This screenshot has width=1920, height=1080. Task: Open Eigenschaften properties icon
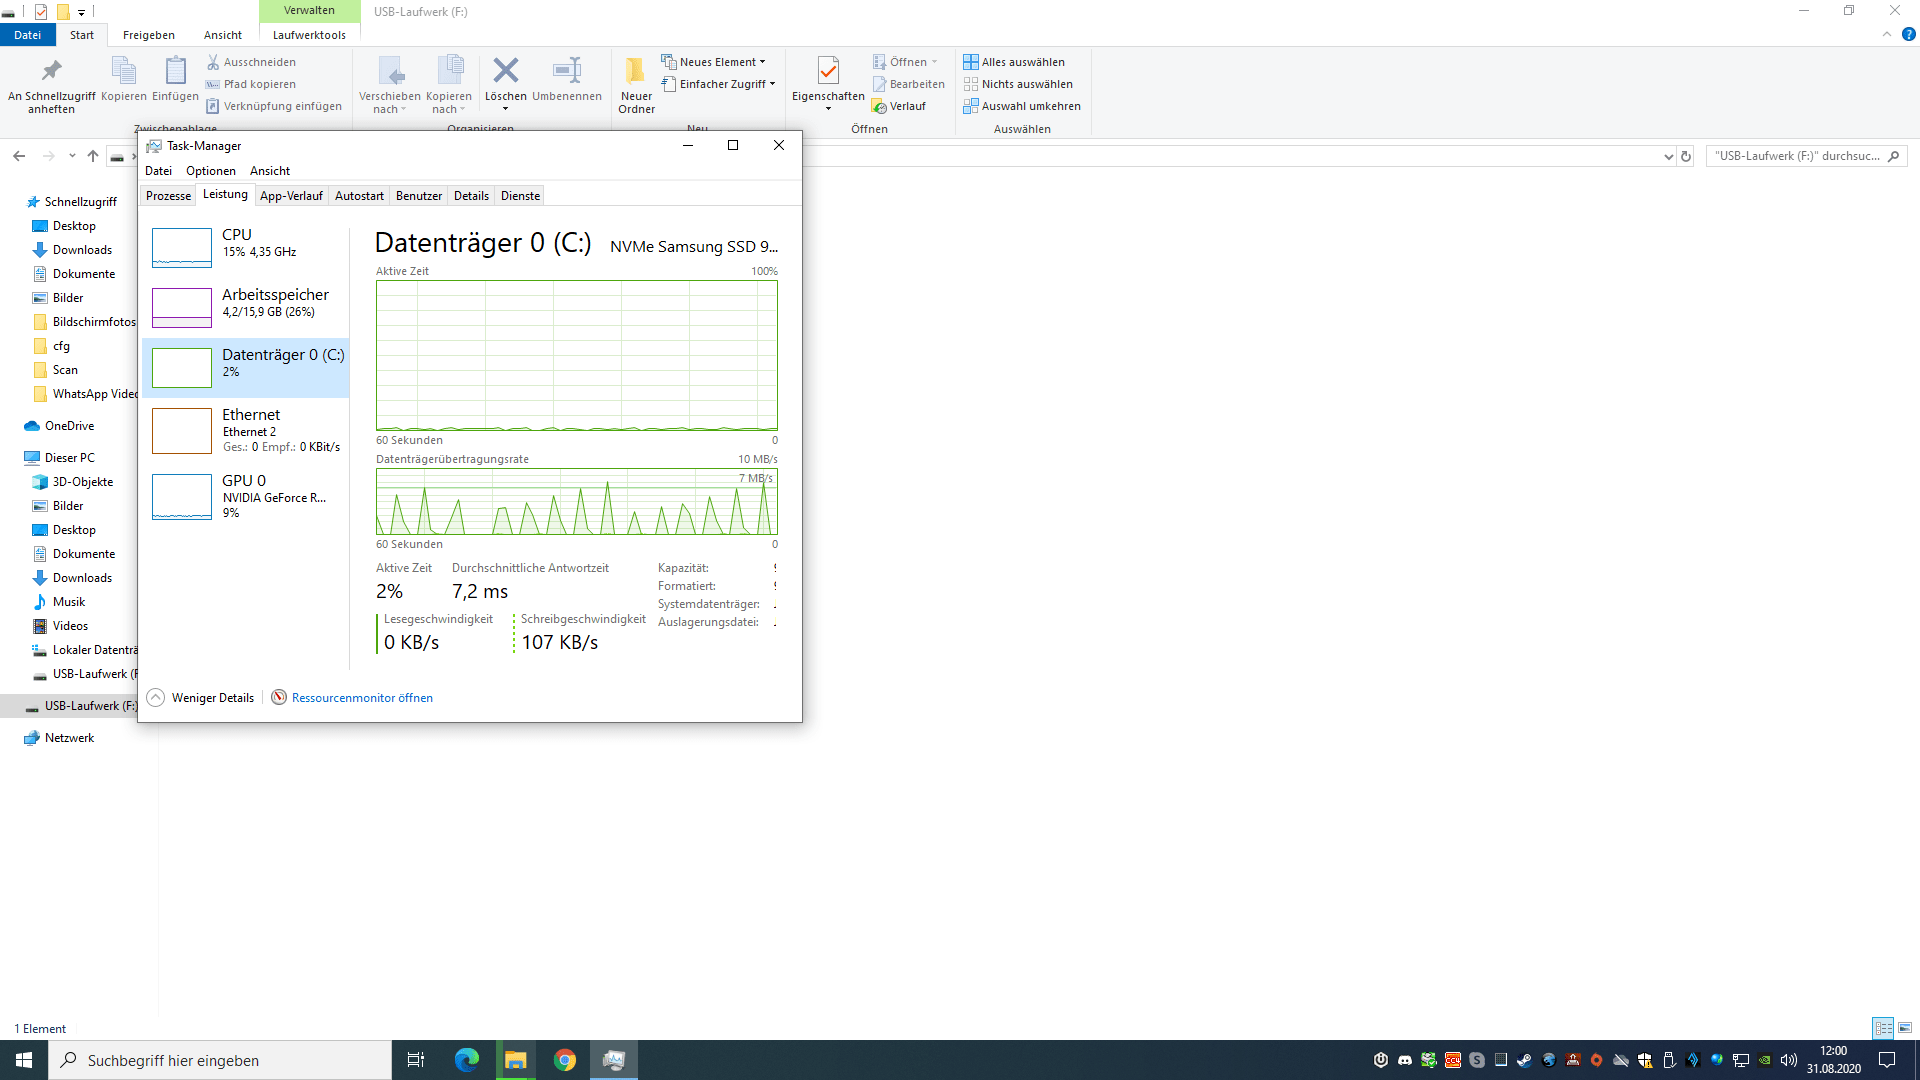tap(828, 70)
